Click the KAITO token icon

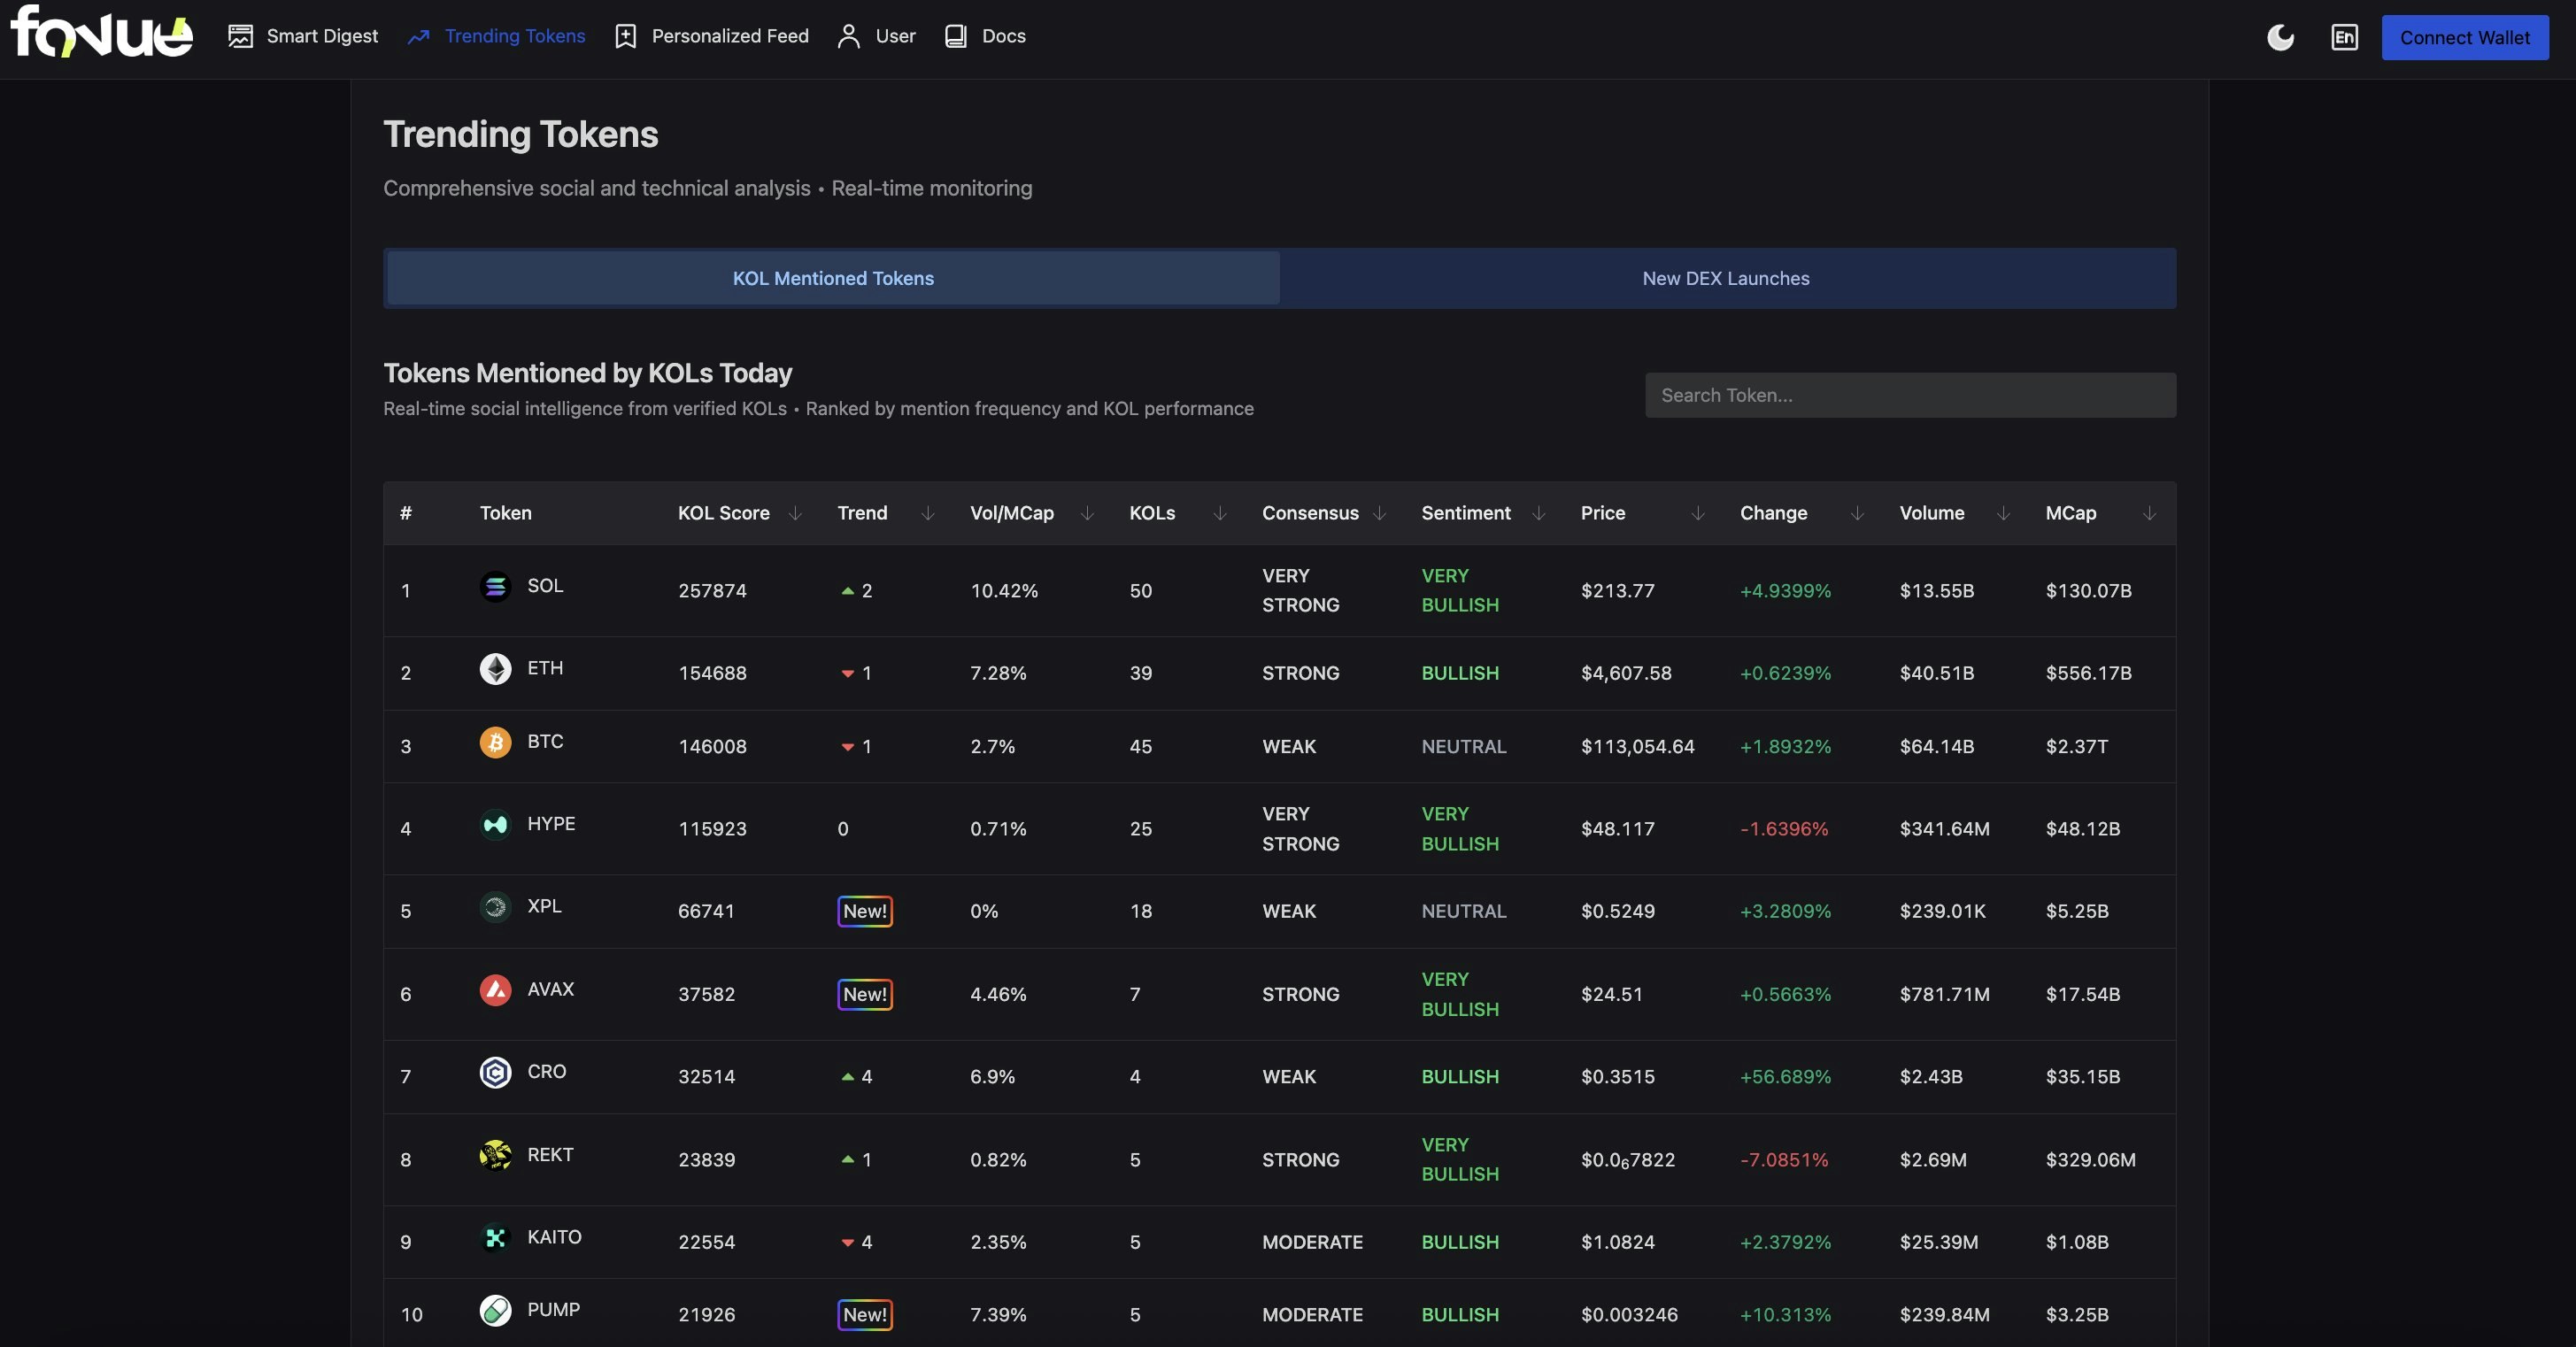[495, 1238]
